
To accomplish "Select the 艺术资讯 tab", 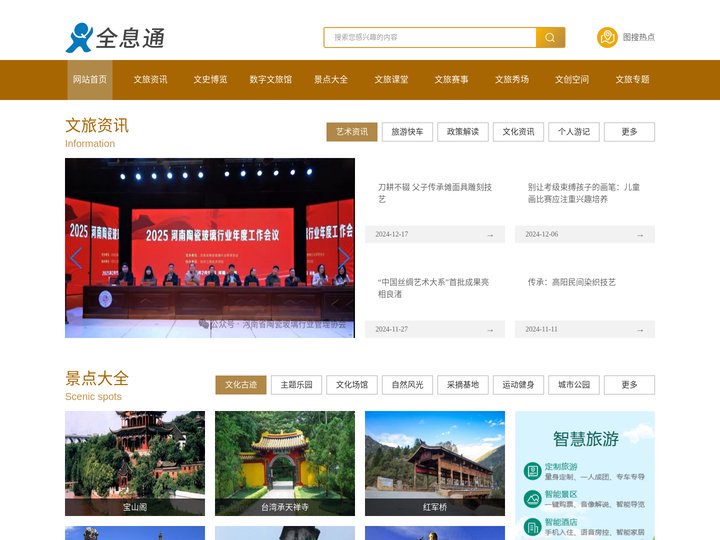I will [x=352, y=132].
